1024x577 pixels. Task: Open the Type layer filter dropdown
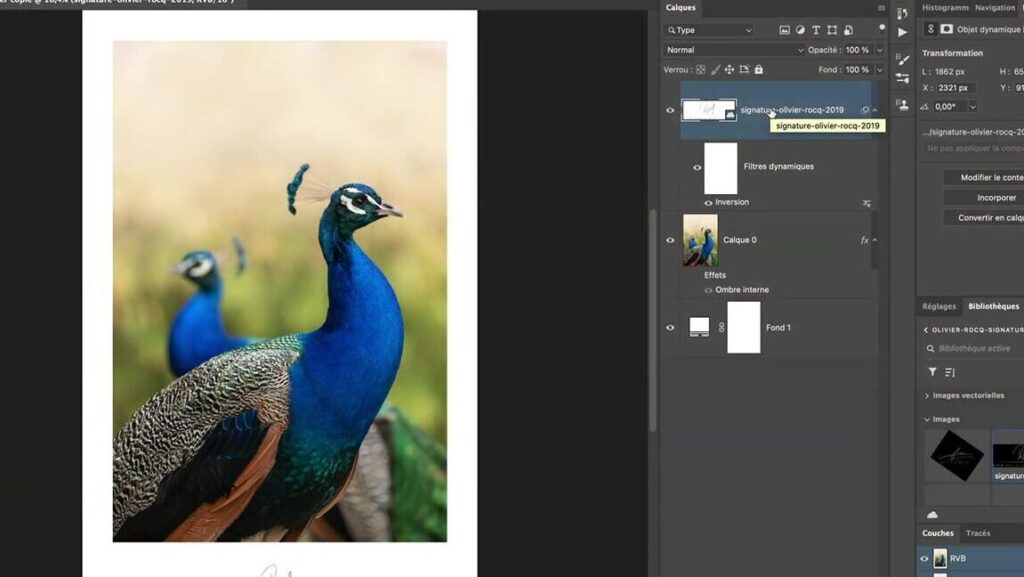pos(709,30)
